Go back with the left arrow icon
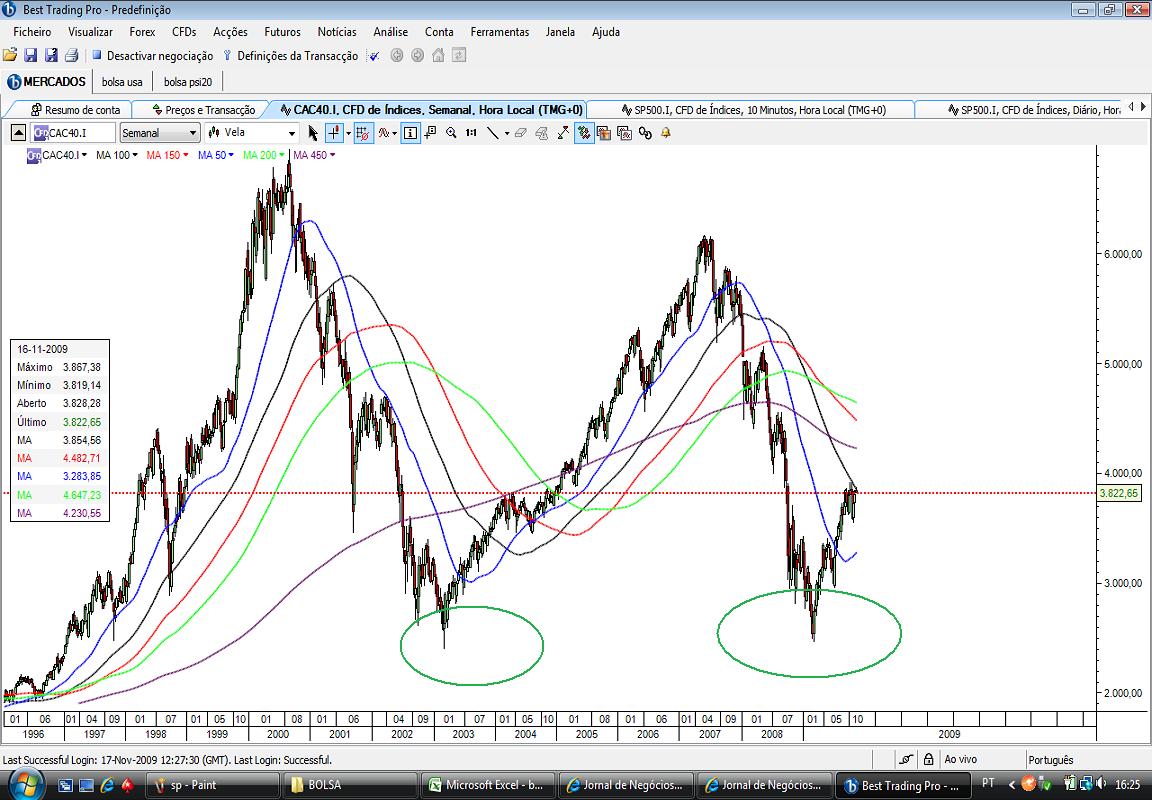The height and width of the screenshot is (800, 1152). point(397,55)
